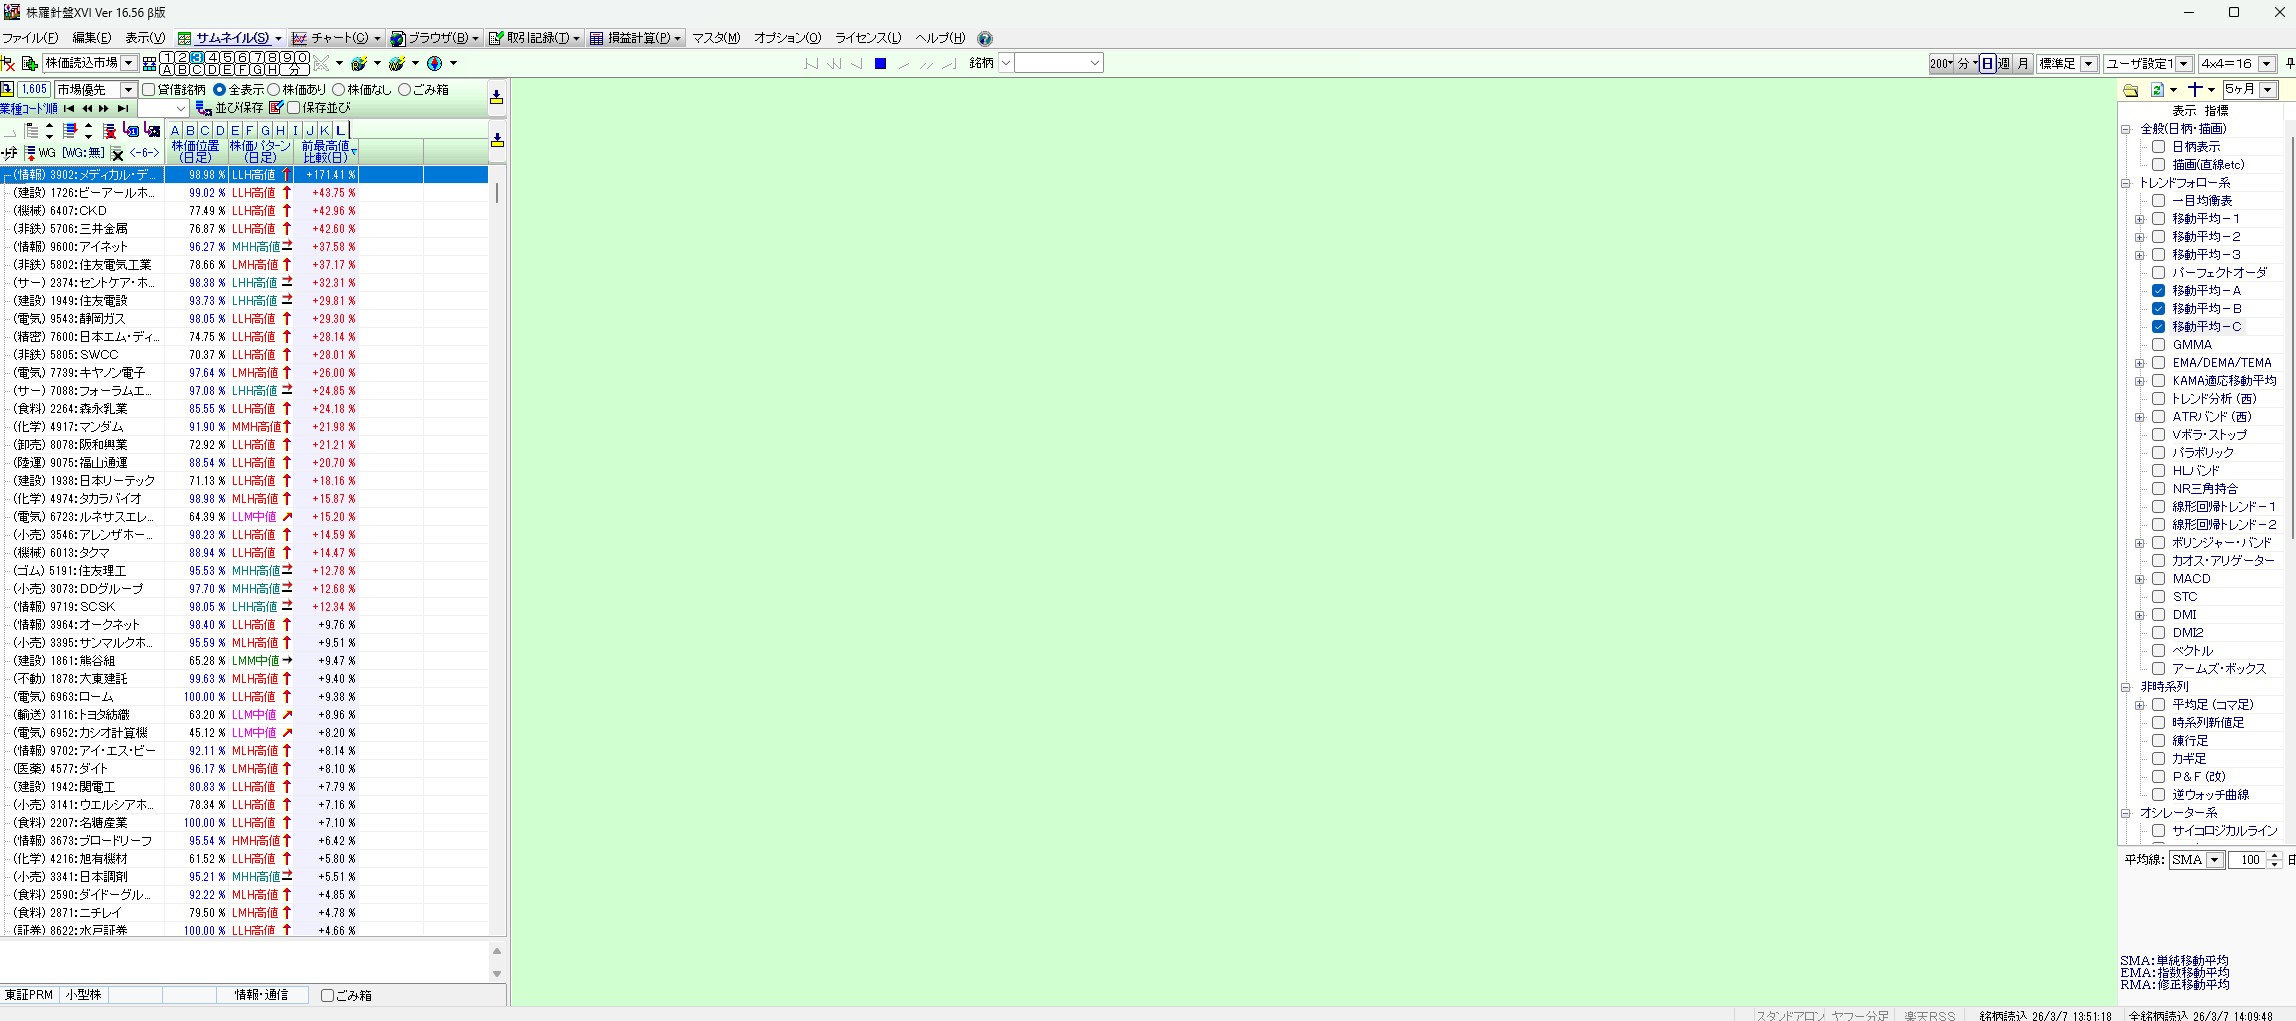Enable the MACD indicator checkbox
The height and width of the screenshot is (1021, 2296).
(2158, 579)
